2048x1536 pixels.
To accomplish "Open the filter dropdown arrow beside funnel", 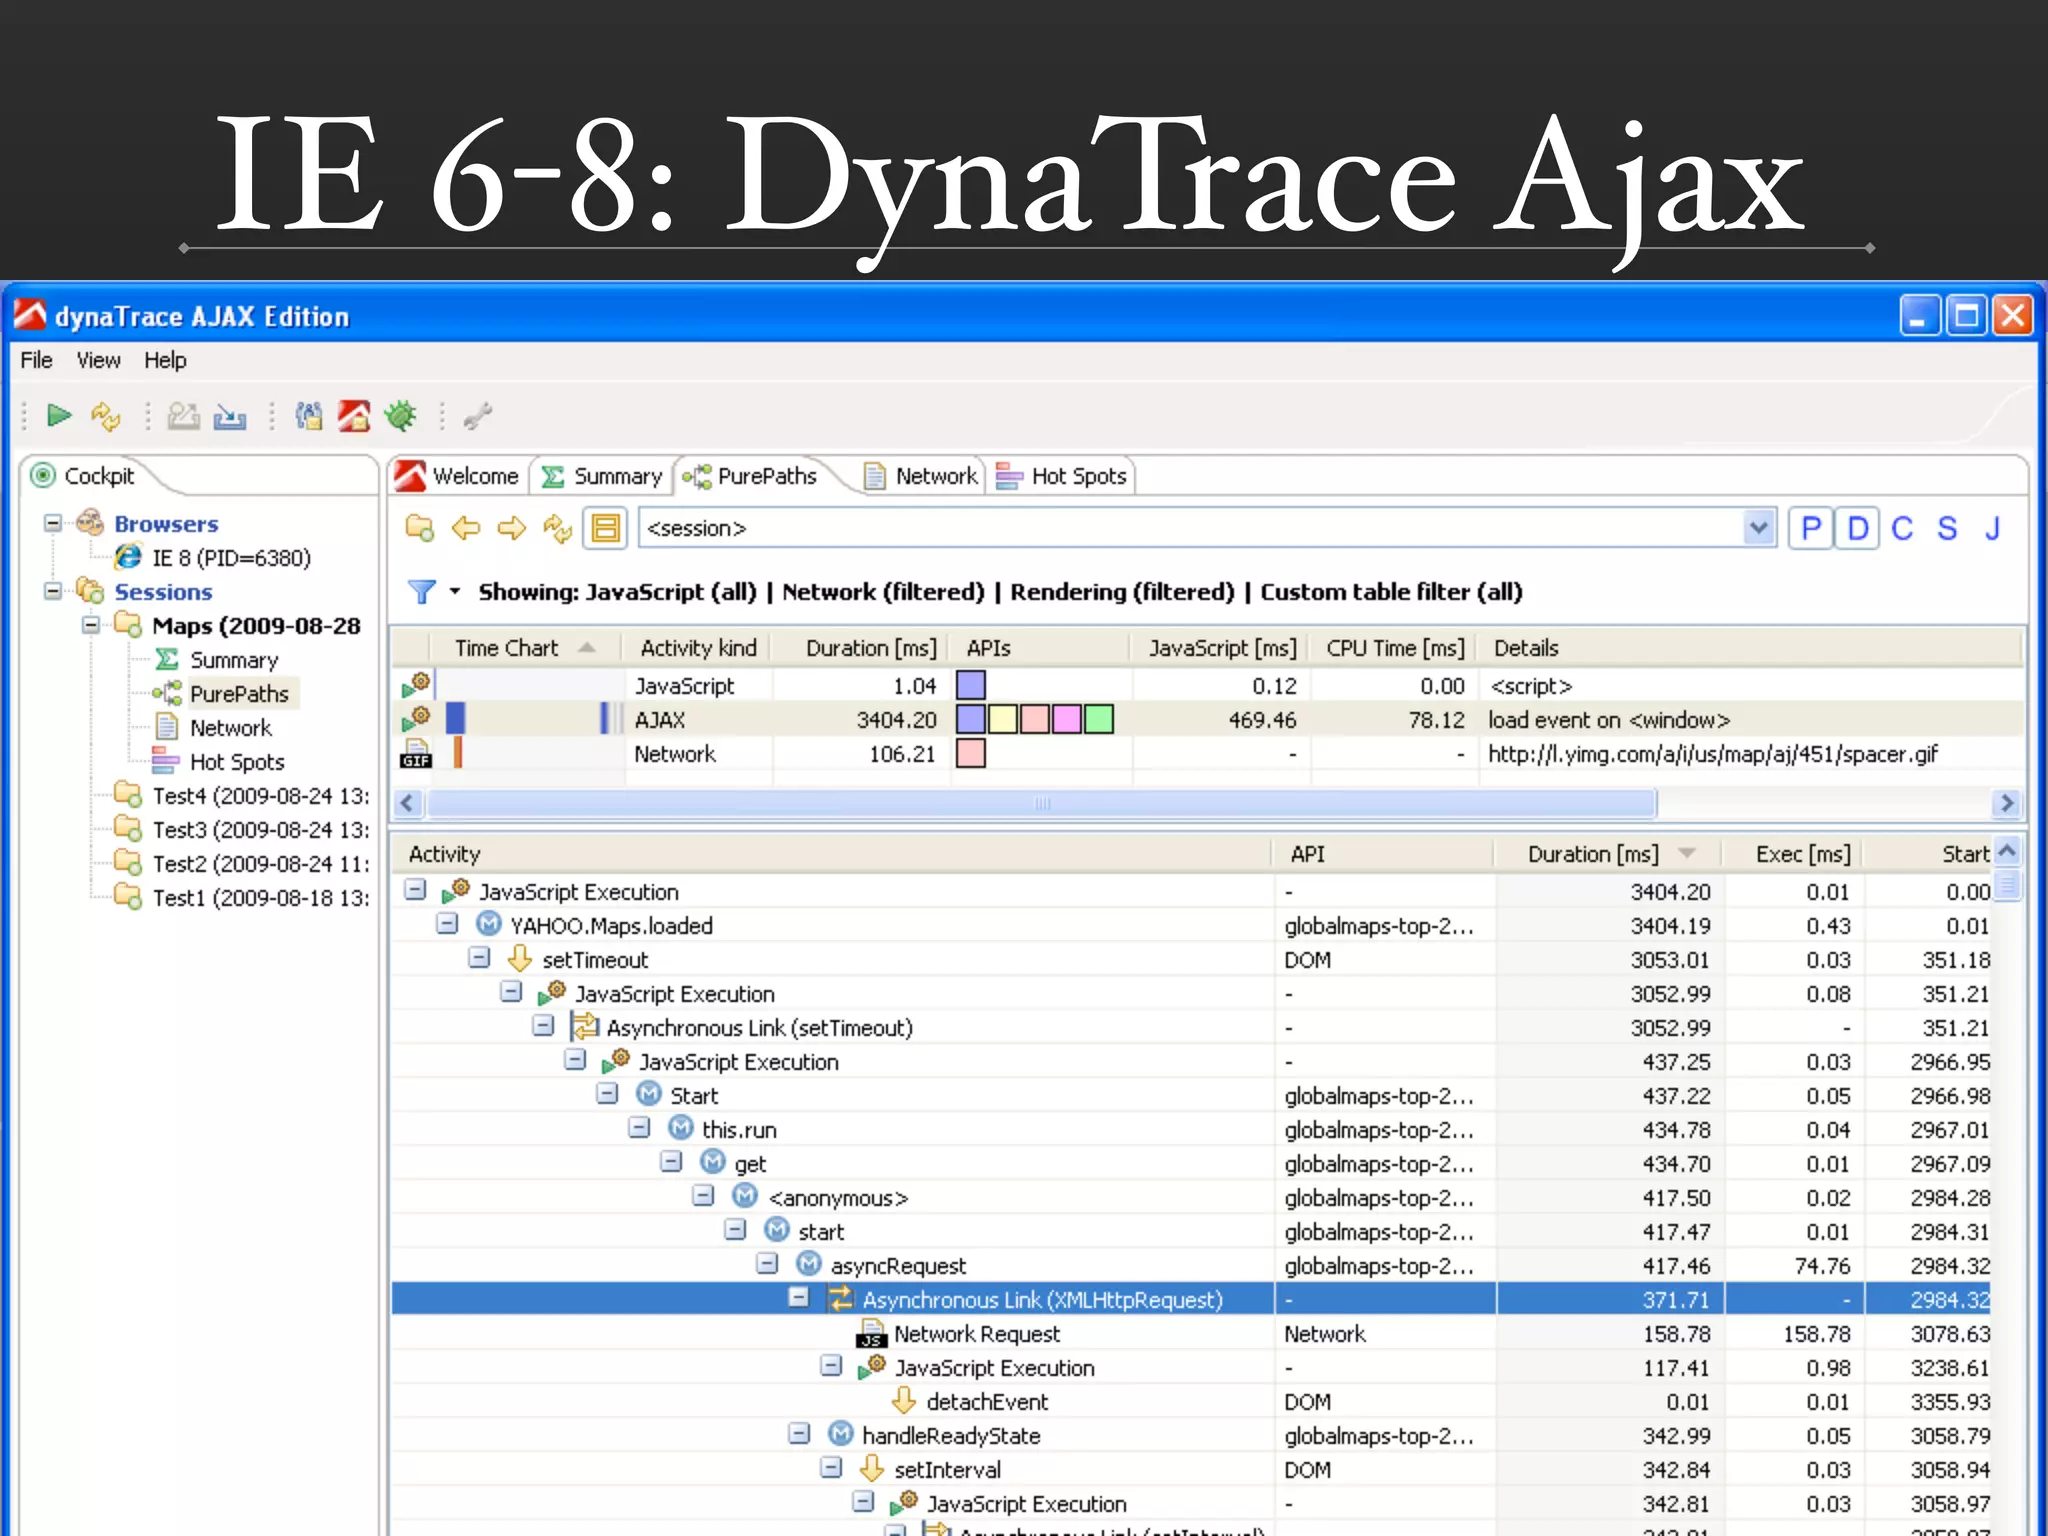I will 455,591.
